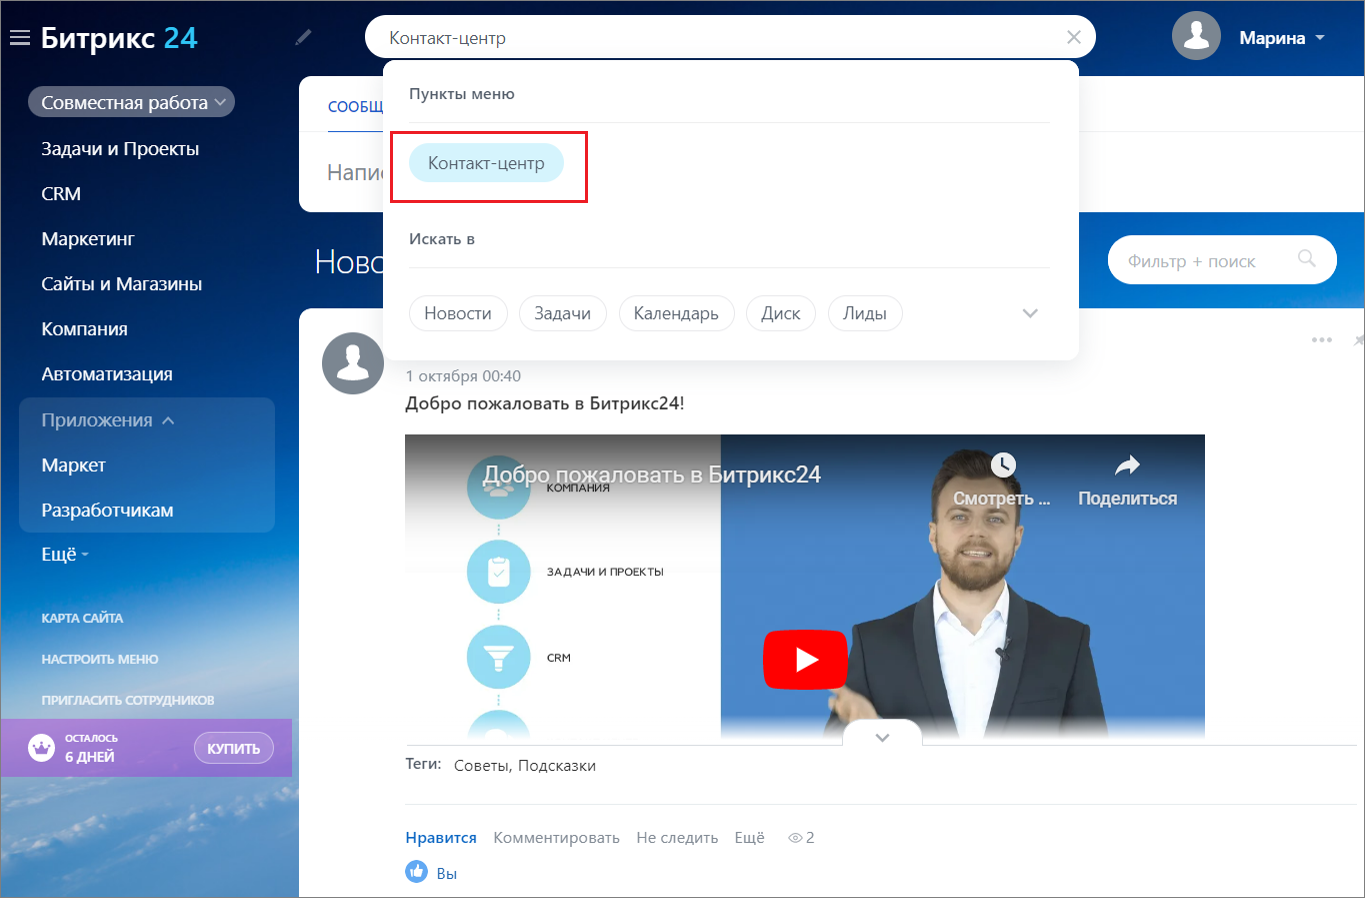
Task: Click the Советы tag
Action: [x=481, y=766]
